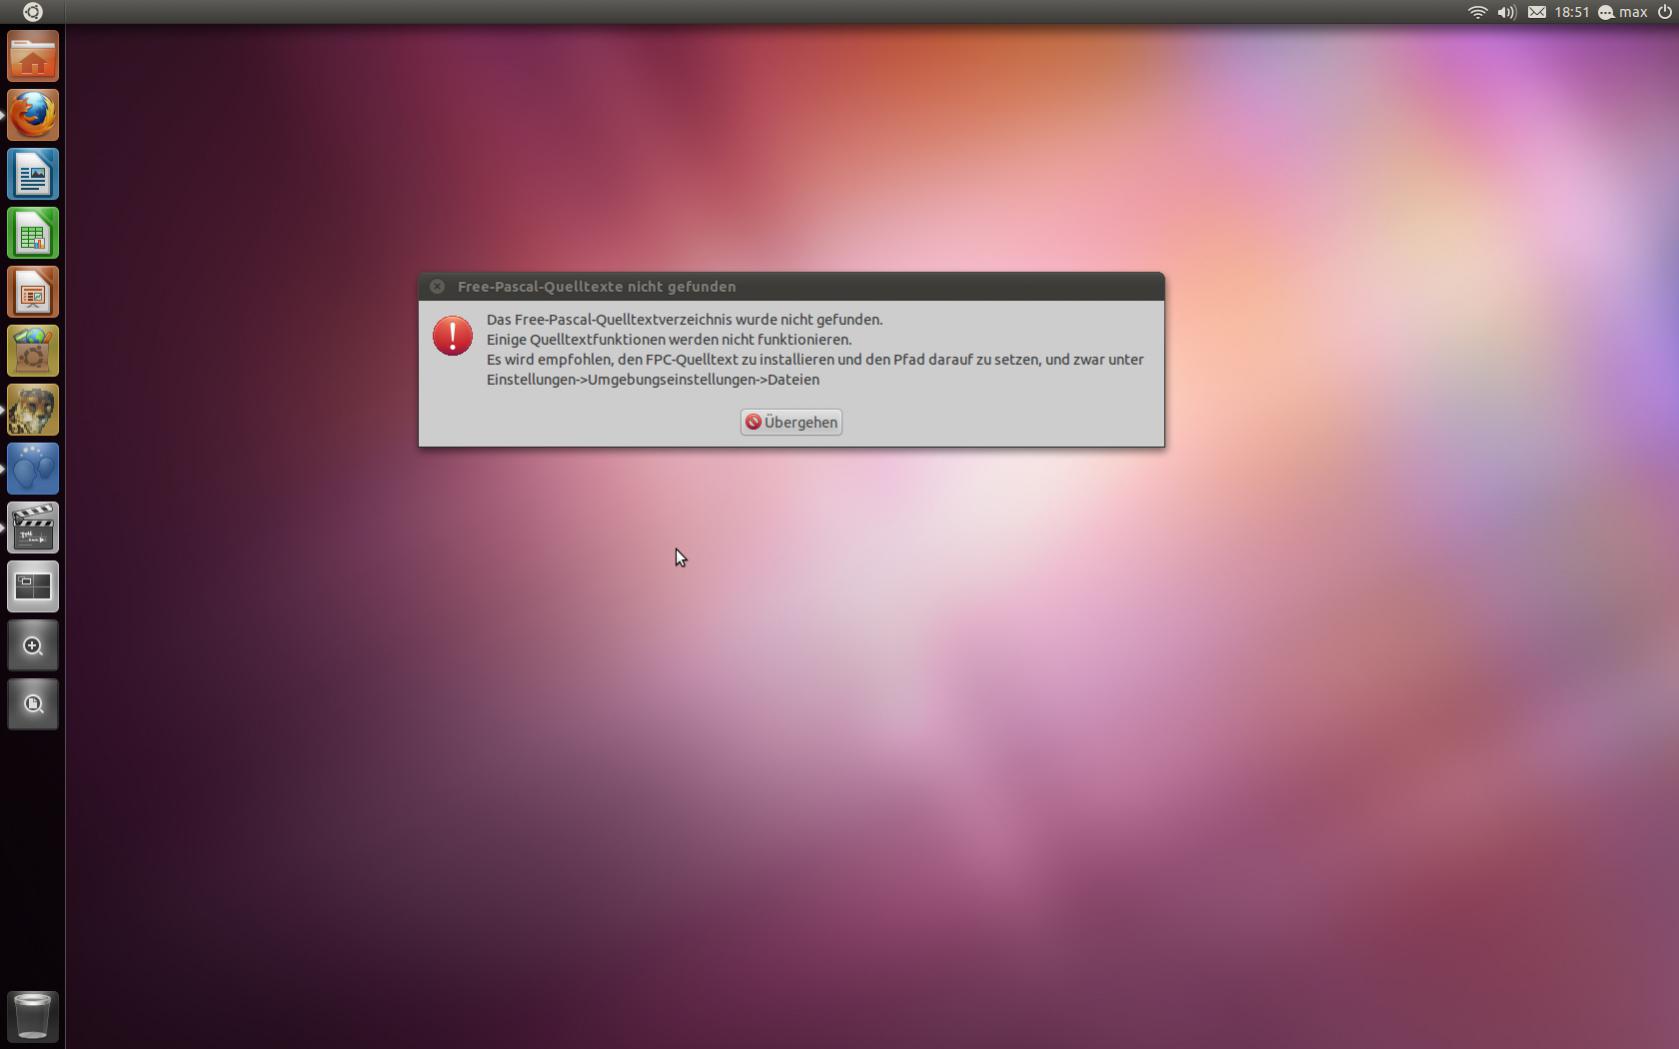Open the messaging envelope indicator

1537,12
